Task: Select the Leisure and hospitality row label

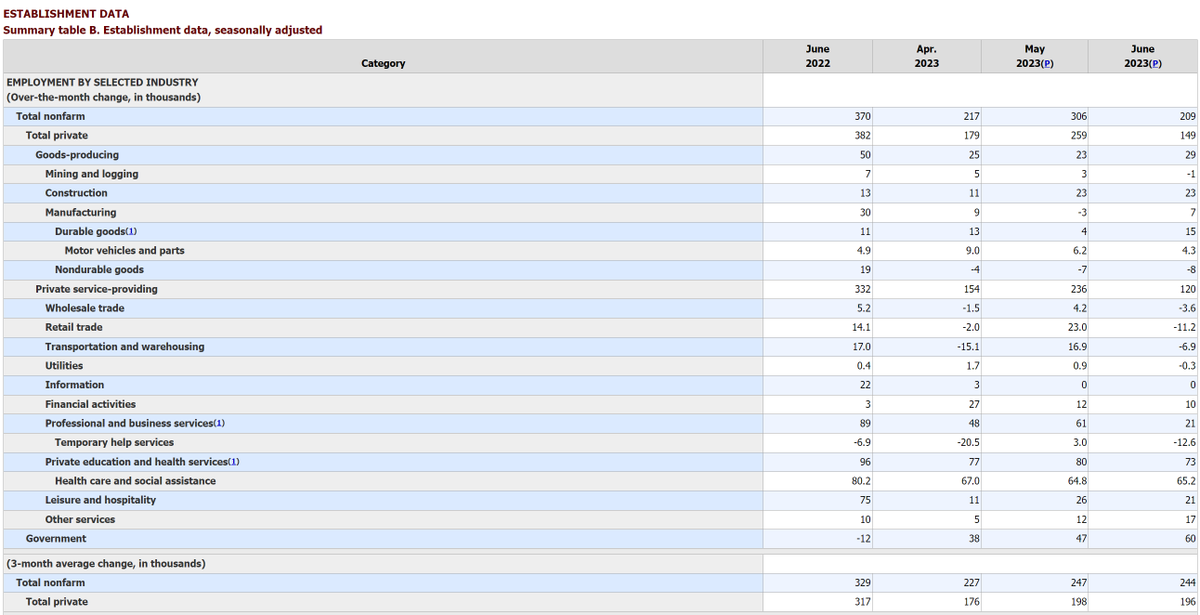Action: click(100, 500)
